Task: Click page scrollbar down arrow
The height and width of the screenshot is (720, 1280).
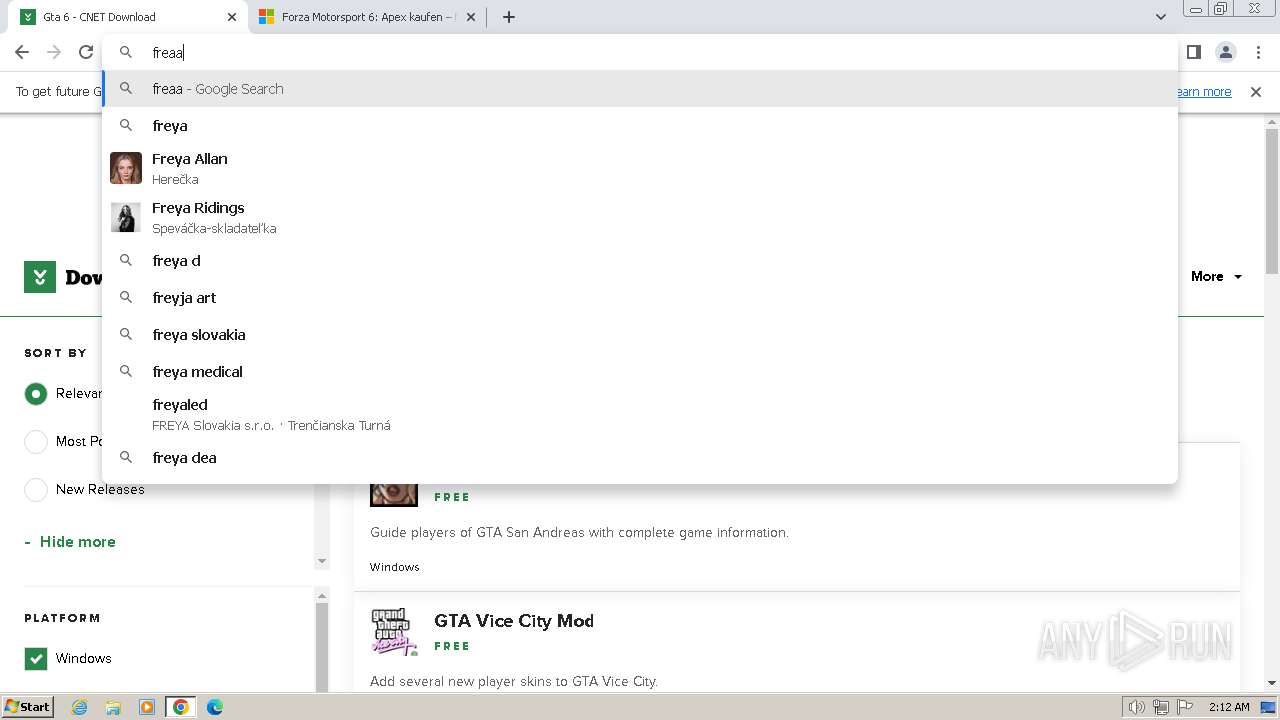Action: pyautogui.click(x=1272, y=684)
